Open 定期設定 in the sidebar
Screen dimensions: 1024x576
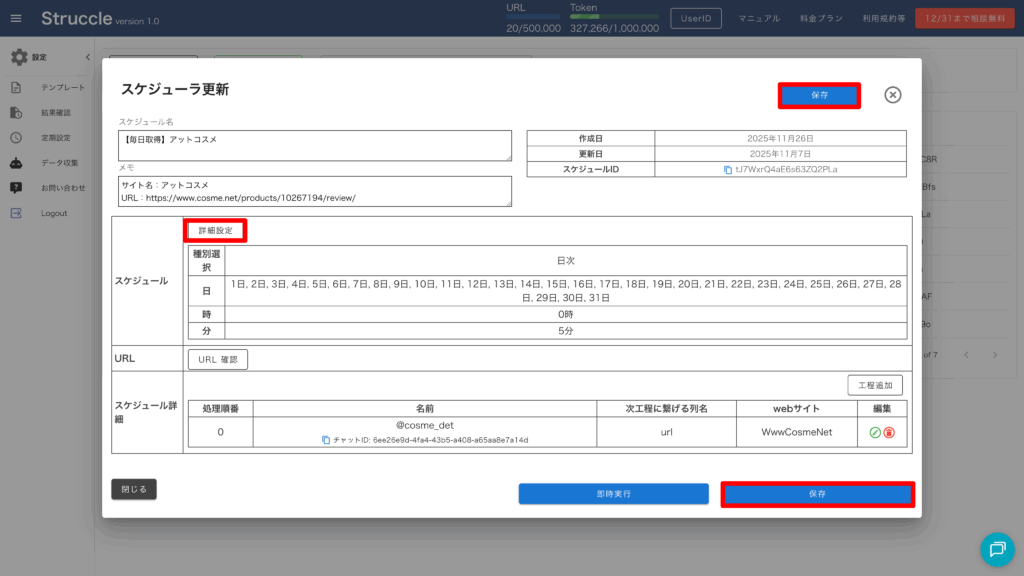coord(55,138)
